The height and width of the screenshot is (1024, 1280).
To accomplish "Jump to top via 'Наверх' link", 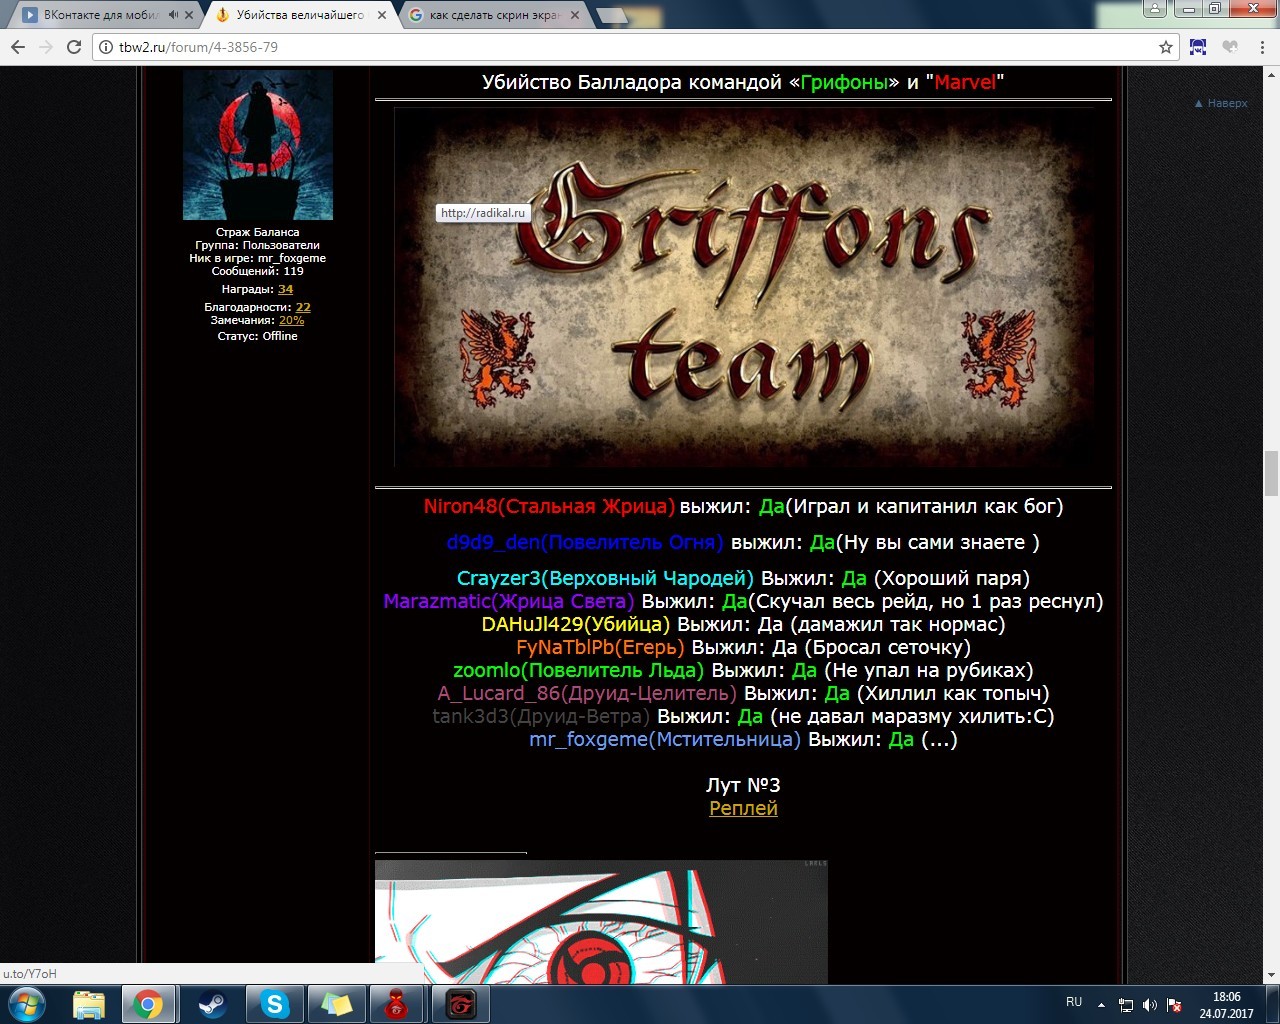I will [1221, 103].
